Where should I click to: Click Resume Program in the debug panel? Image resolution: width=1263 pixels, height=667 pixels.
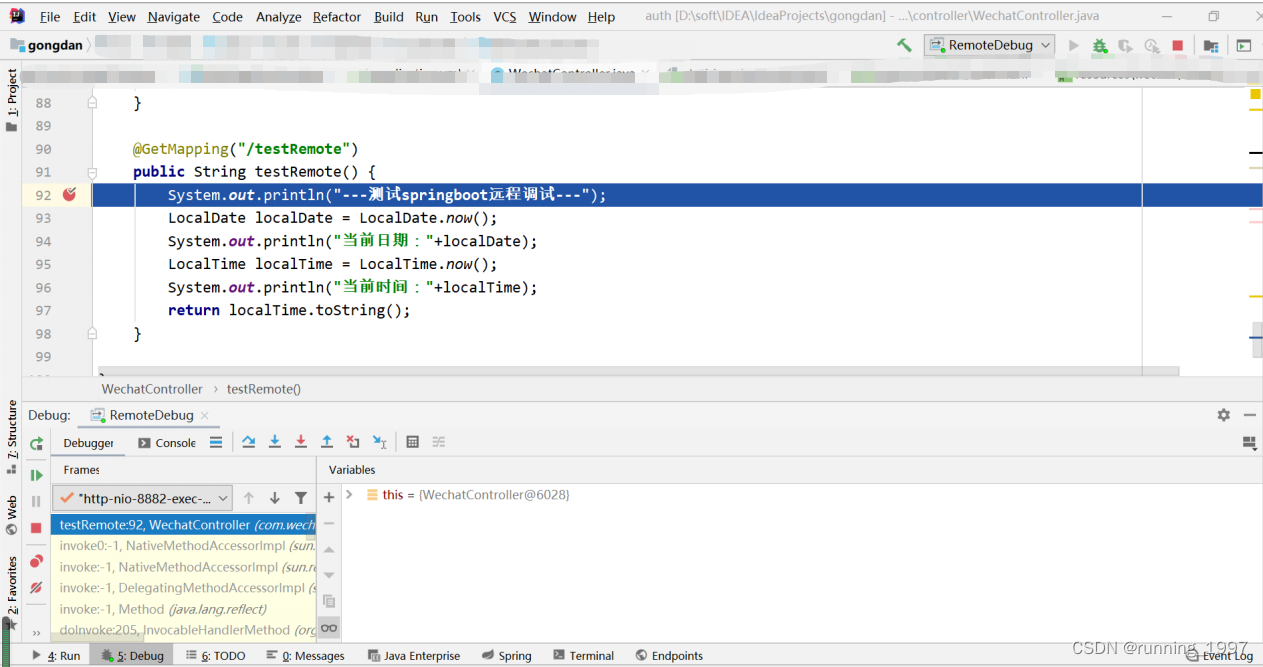click(x=36, y=474)
